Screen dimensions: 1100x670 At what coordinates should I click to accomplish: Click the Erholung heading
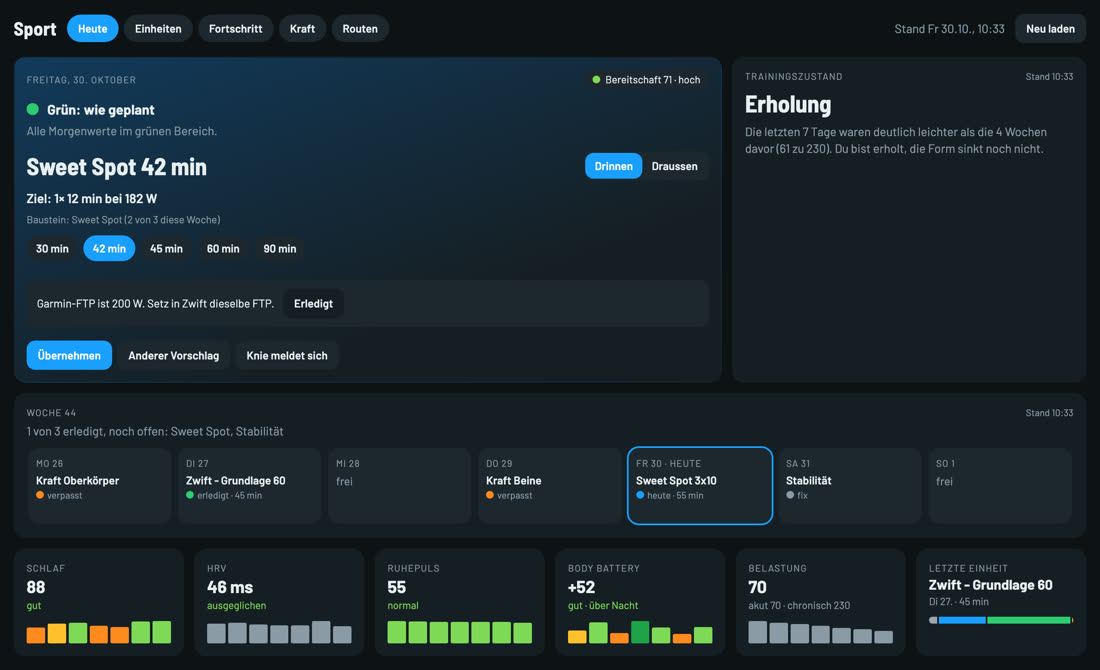(788, 105)
